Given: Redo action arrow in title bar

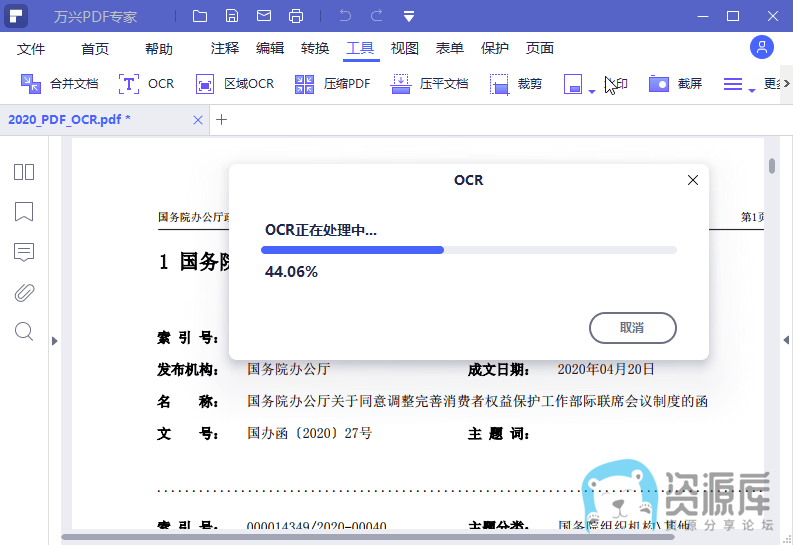Looking at the screenshot, I should (377, 16).
